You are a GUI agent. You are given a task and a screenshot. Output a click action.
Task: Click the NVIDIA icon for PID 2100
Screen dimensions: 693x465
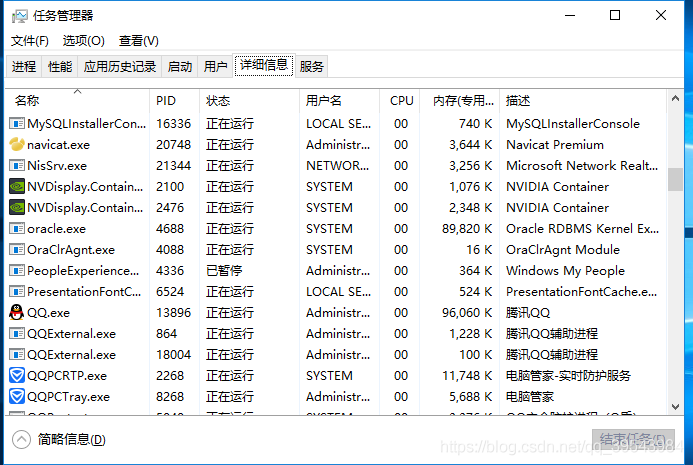[x=17, y=186]
